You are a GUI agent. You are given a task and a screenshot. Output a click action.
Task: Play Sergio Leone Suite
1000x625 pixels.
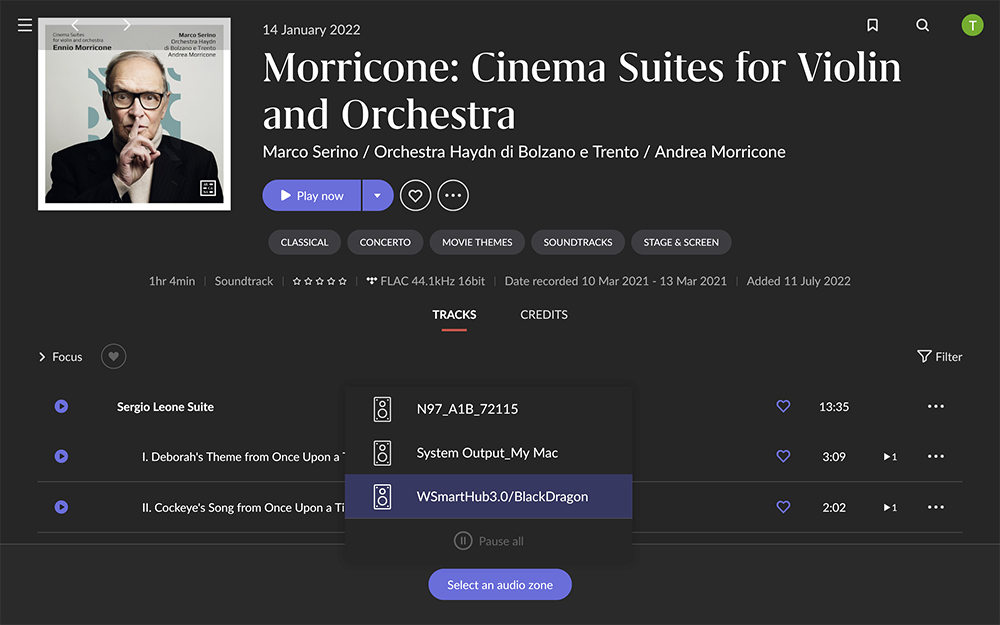[x=61, y=406]
